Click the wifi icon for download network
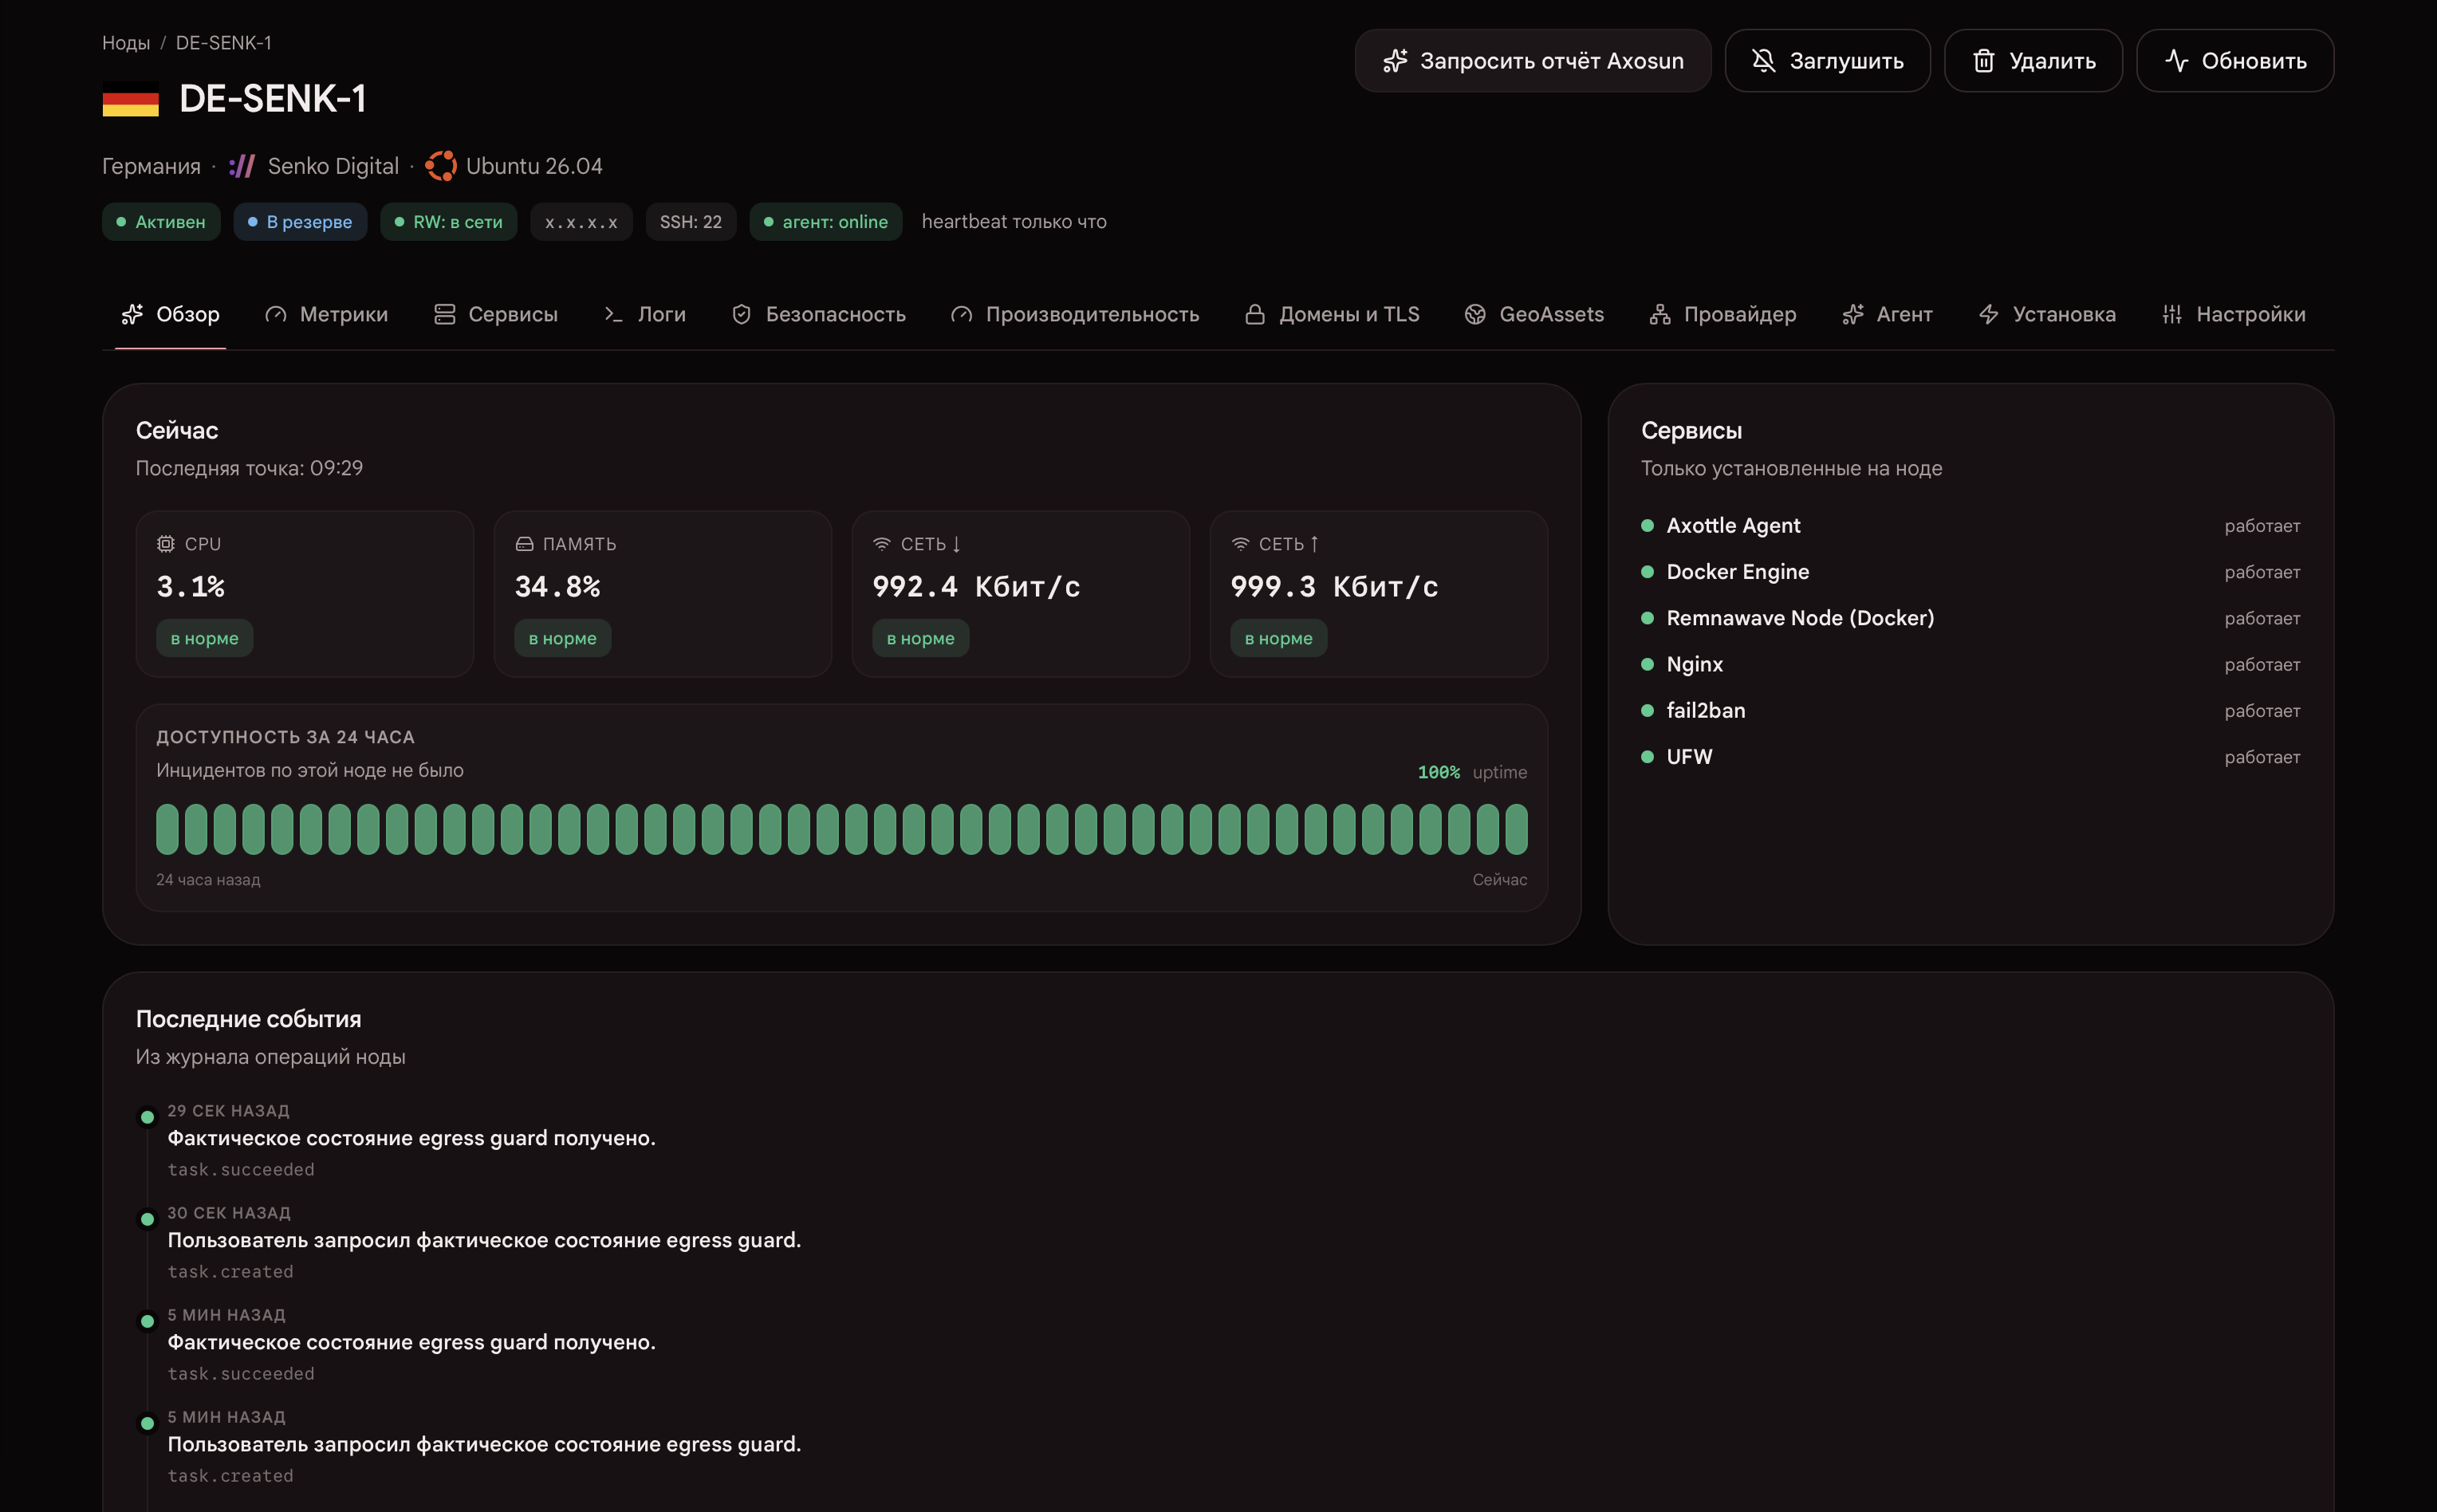2437x1512 pixels. (882, 544)
